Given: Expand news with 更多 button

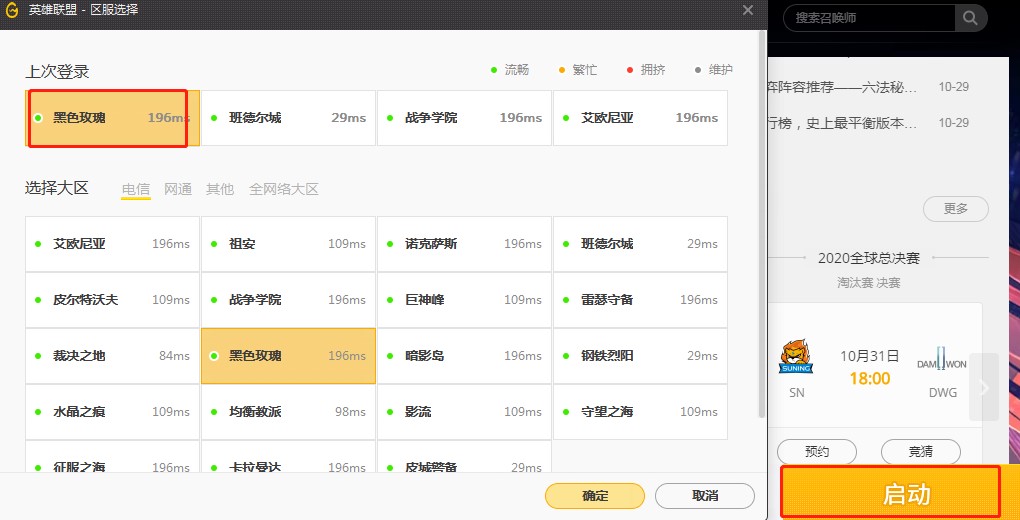Looking at the screenshot, I should (956, 209).
